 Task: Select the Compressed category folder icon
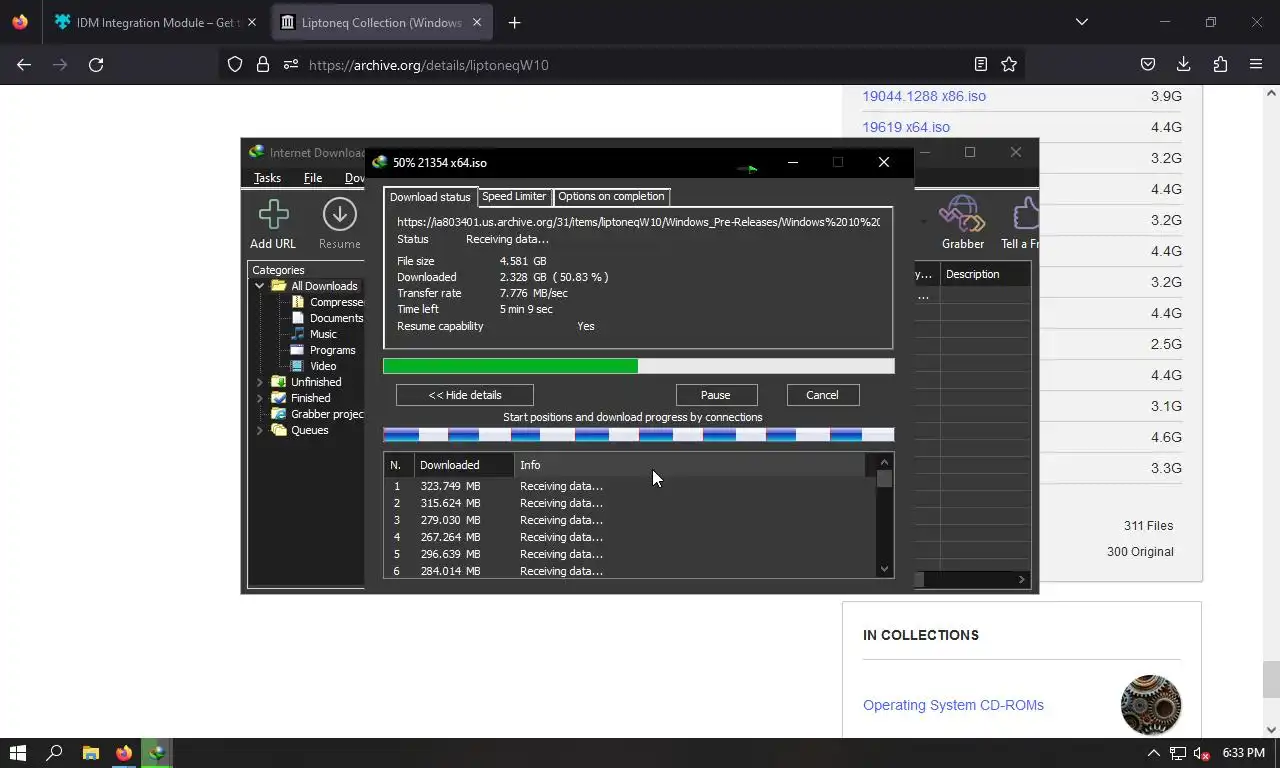297,302
